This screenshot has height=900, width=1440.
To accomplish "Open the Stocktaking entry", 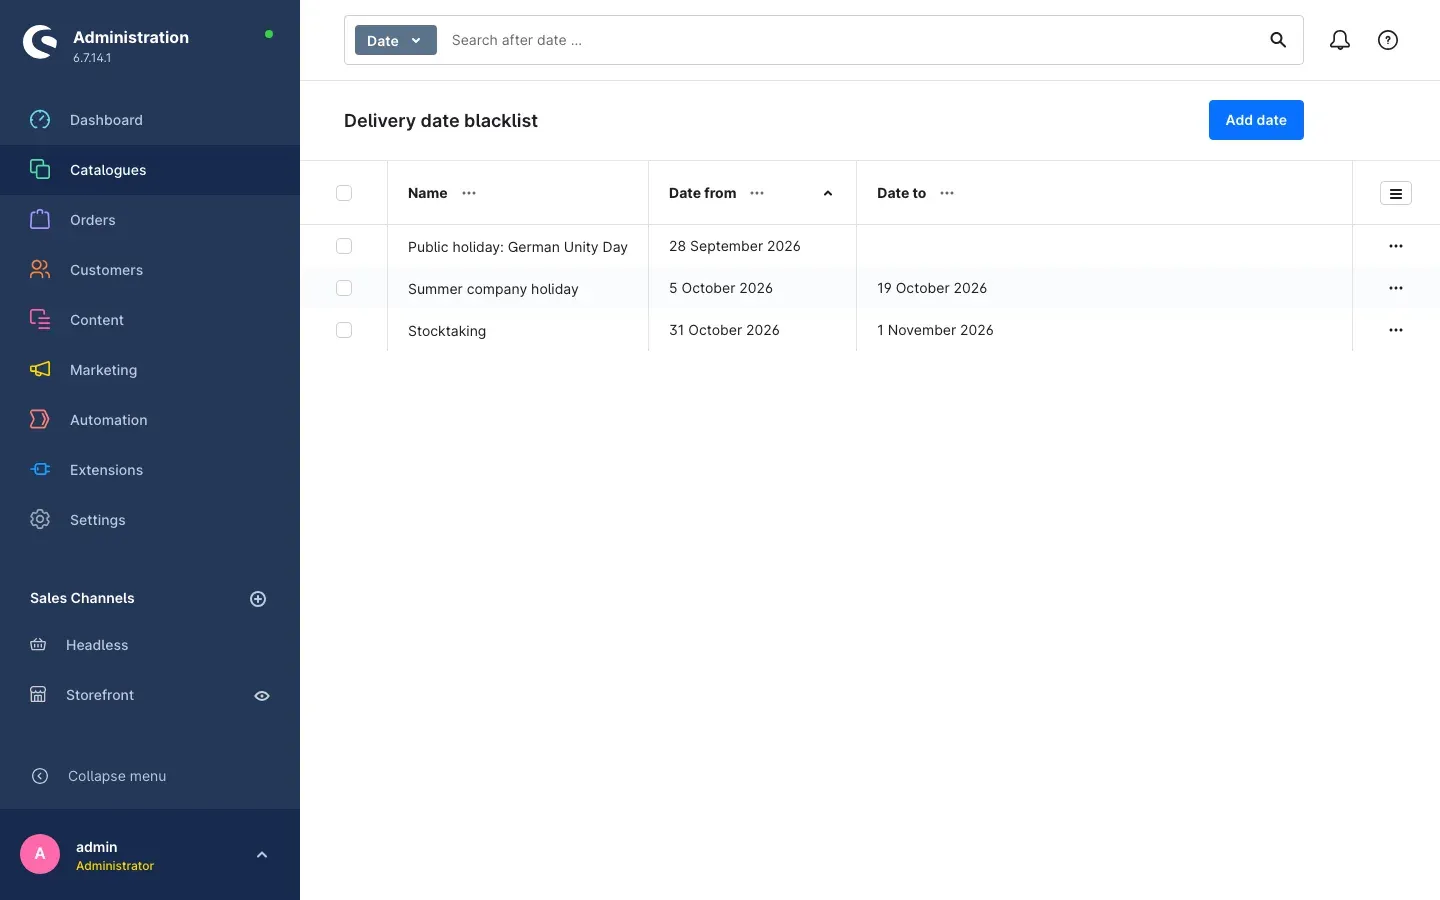I will click(447, 331).
